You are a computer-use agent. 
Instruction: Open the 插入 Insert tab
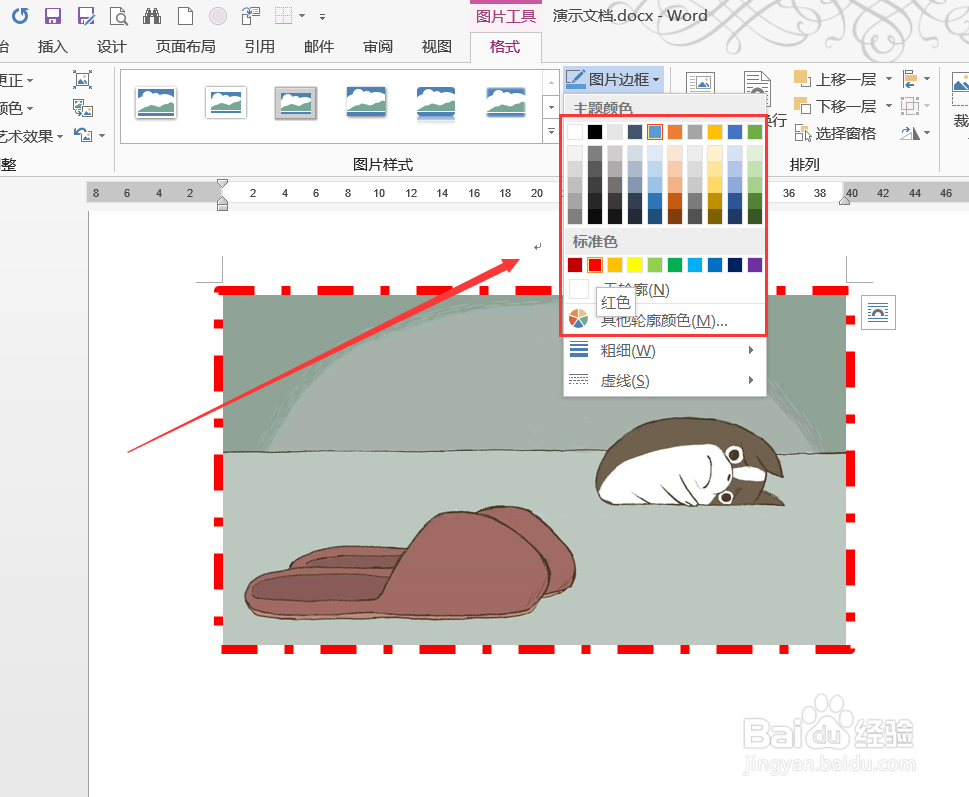tap(53, 47)
